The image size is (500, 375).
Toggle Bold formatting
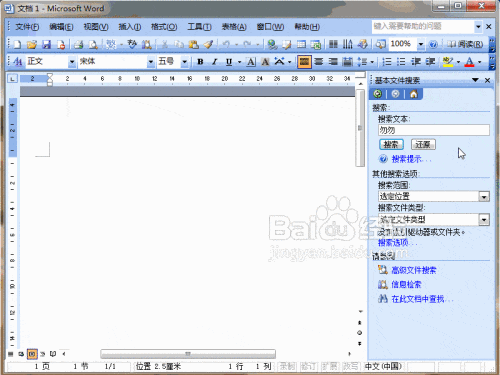(x=200, y=62)
